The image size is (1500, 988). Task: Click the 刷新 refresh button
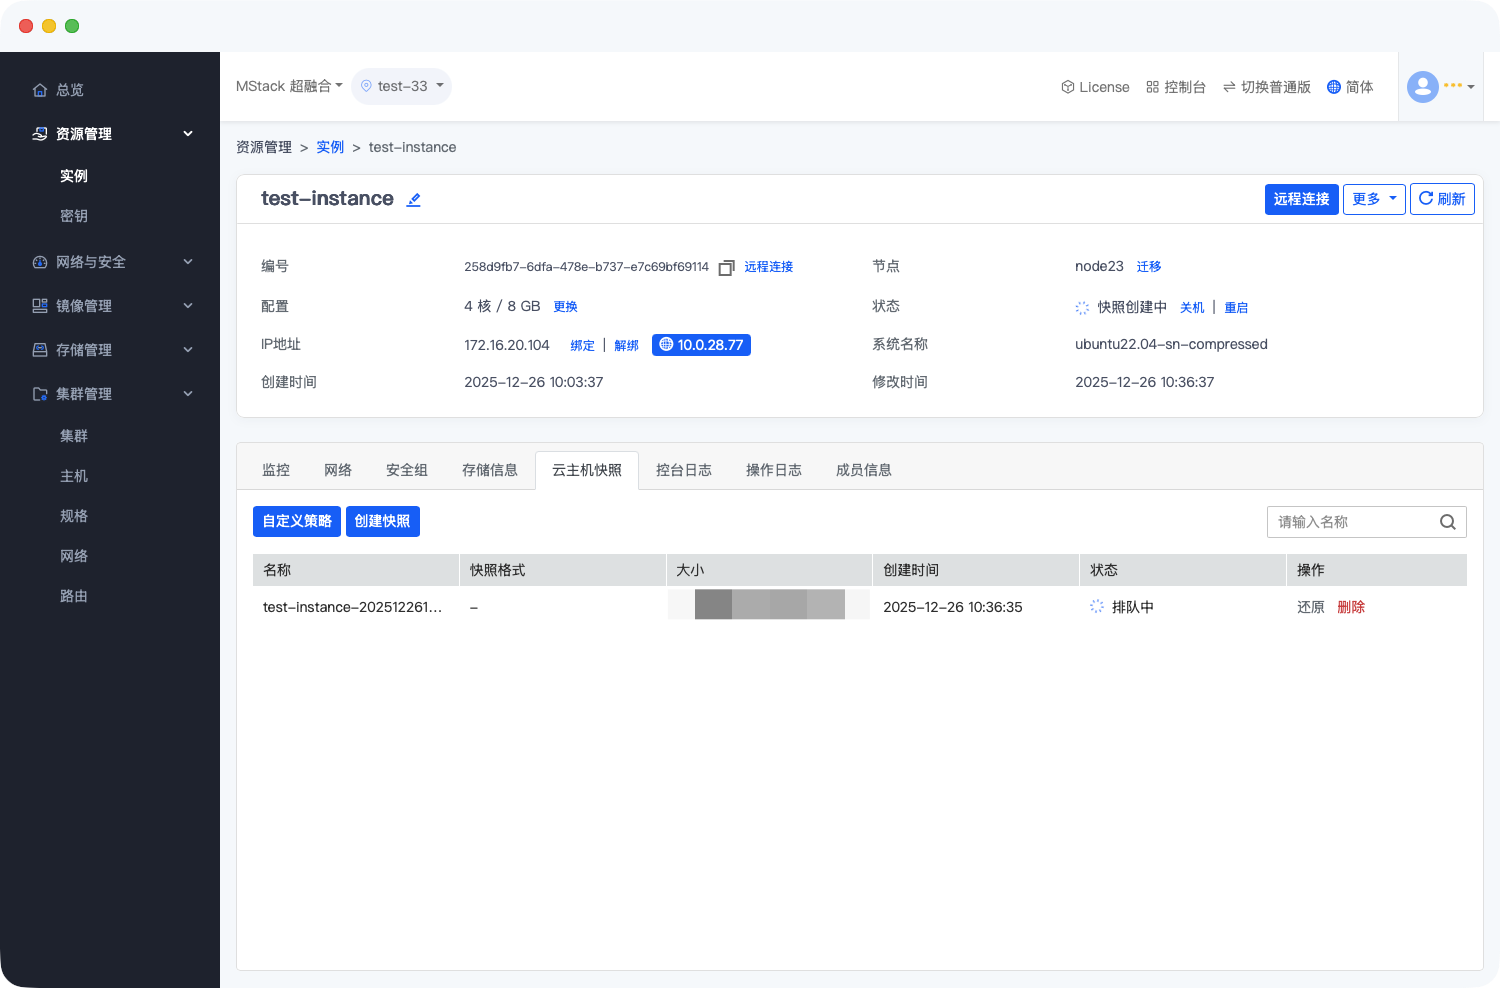[x=1441, y=199]
